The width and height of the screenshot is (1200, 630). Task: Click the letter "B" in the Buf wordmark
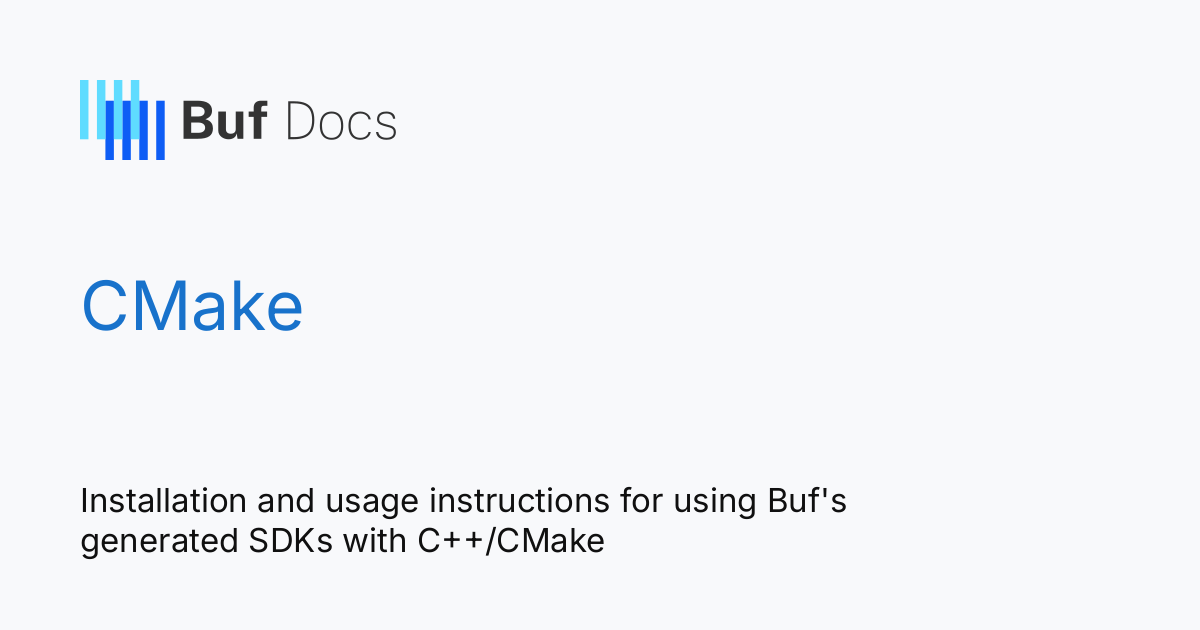[195, 122]
